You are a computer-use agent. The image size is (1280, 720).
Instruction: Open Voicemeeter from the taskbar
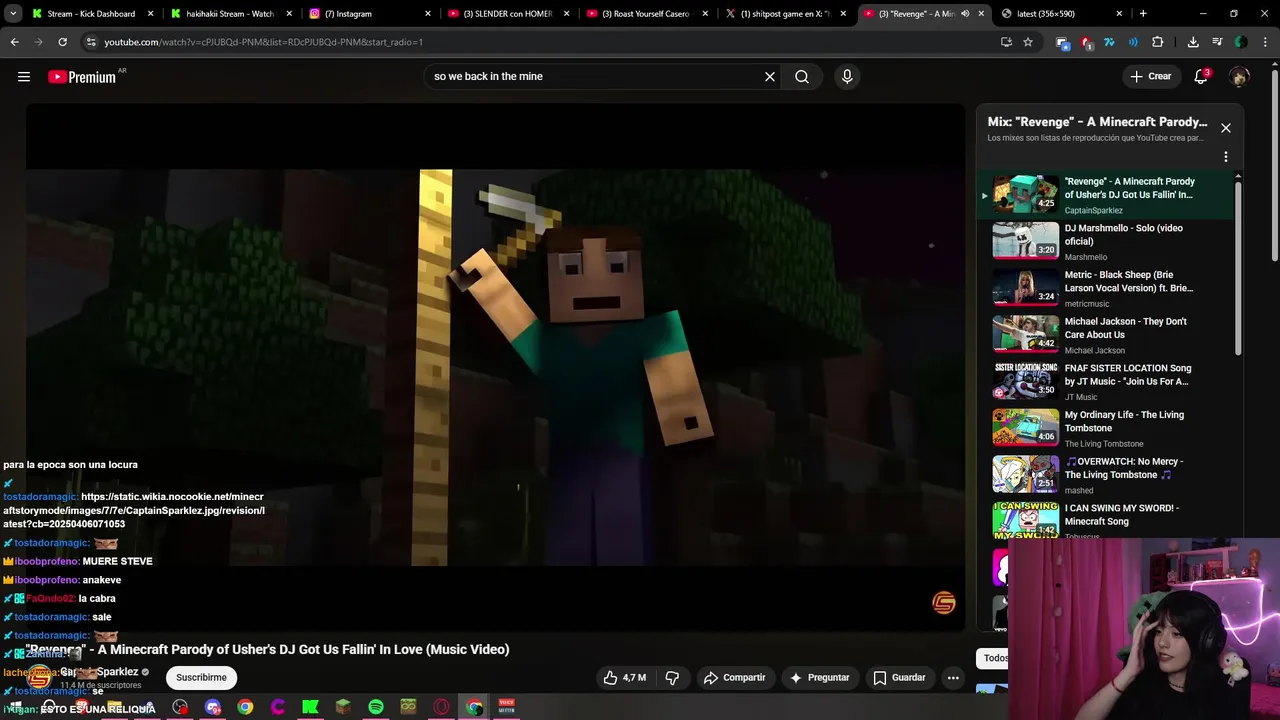(506, 707)
